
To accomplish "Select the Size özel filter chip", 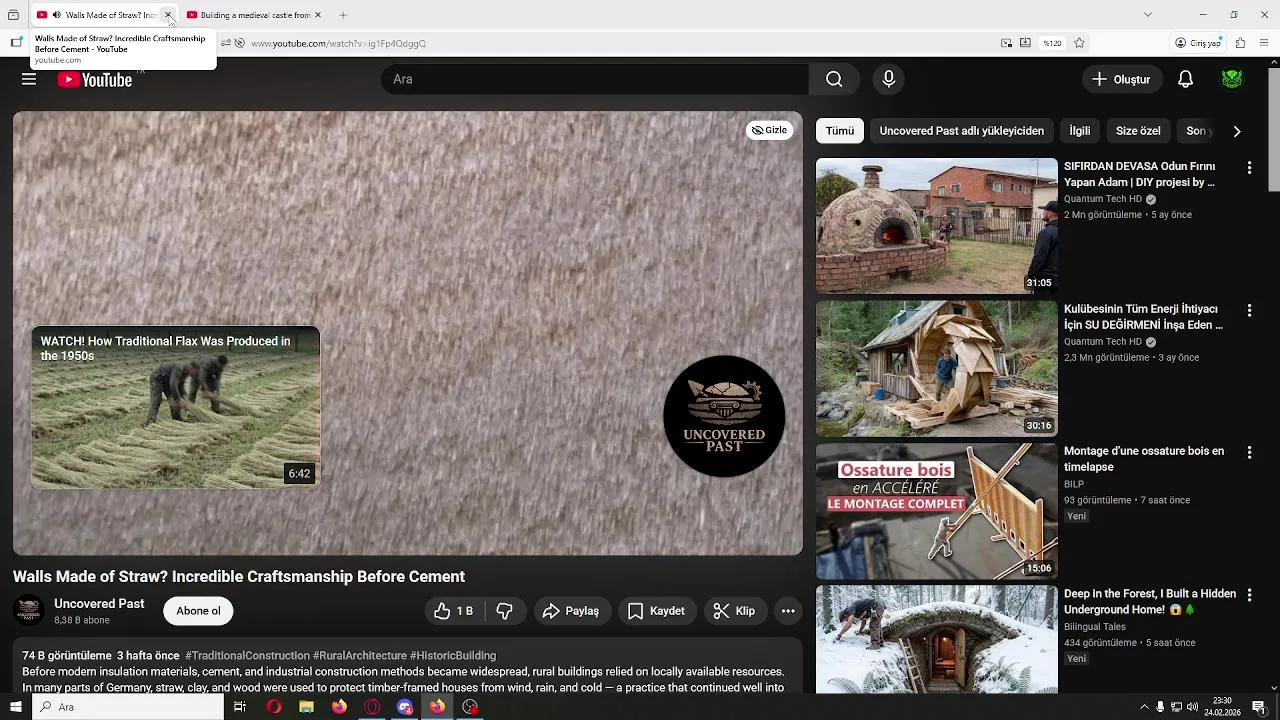I will coord(1138,131).
